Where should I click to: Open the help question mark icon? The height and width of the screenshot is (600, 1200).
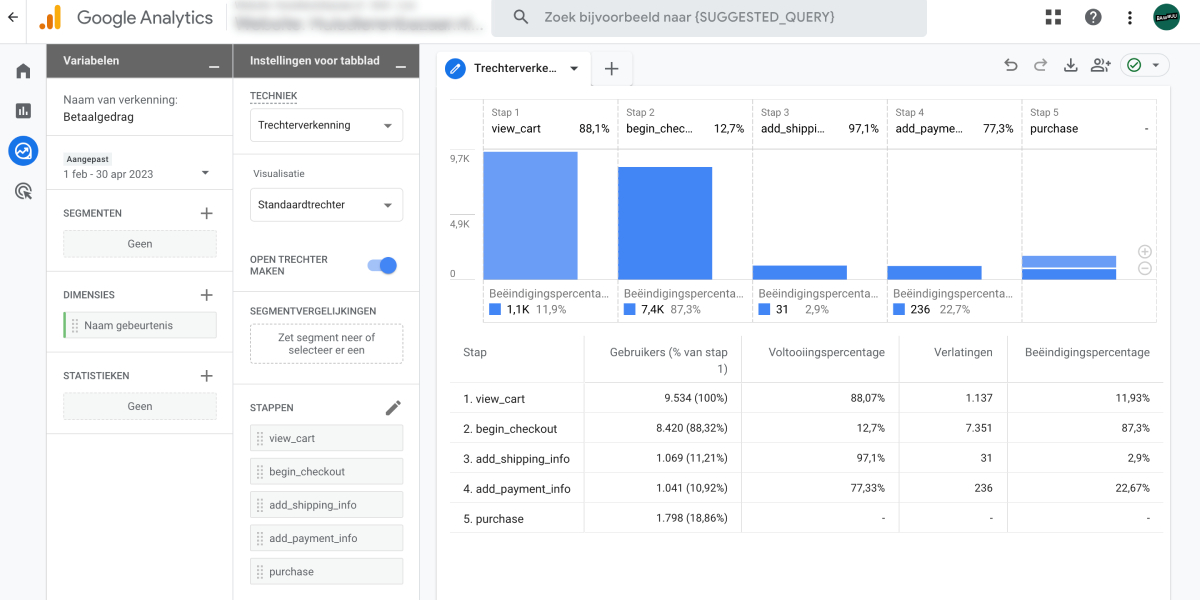(1093, 17)
